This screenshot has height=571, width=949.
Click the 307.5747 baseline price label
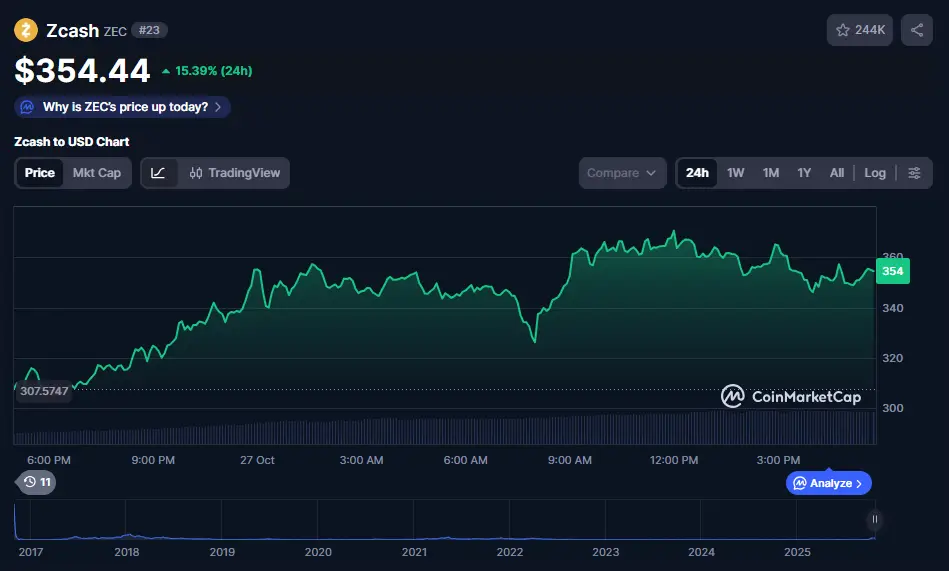44,391
